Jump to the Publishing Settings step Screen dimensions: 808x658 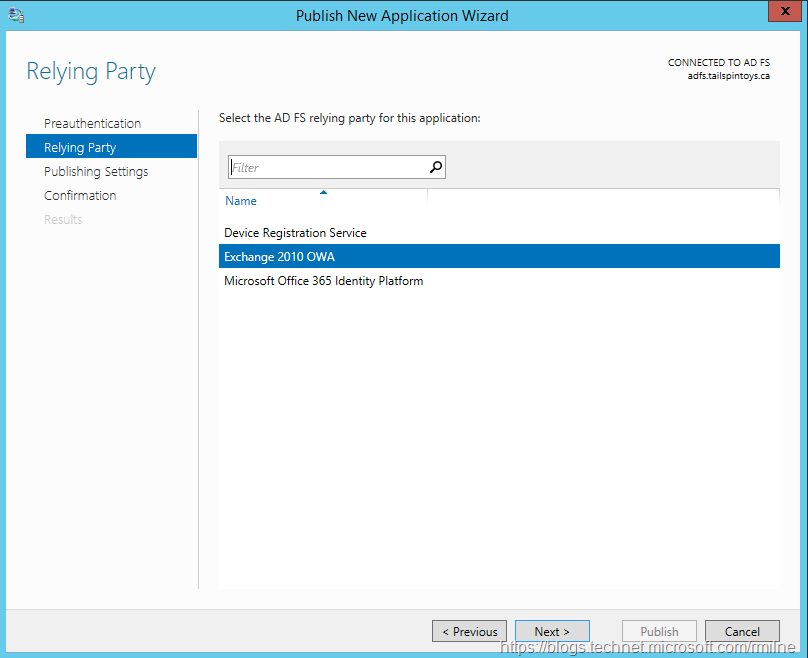(x=96, y=172)
